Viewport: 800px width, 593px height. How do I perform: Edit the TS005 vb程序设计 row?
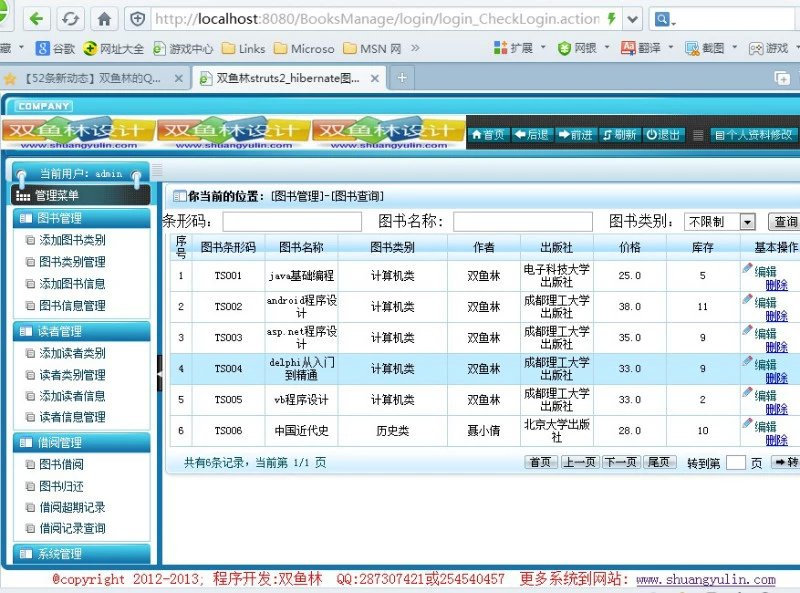pyautogui.click(x=765, y=395)
